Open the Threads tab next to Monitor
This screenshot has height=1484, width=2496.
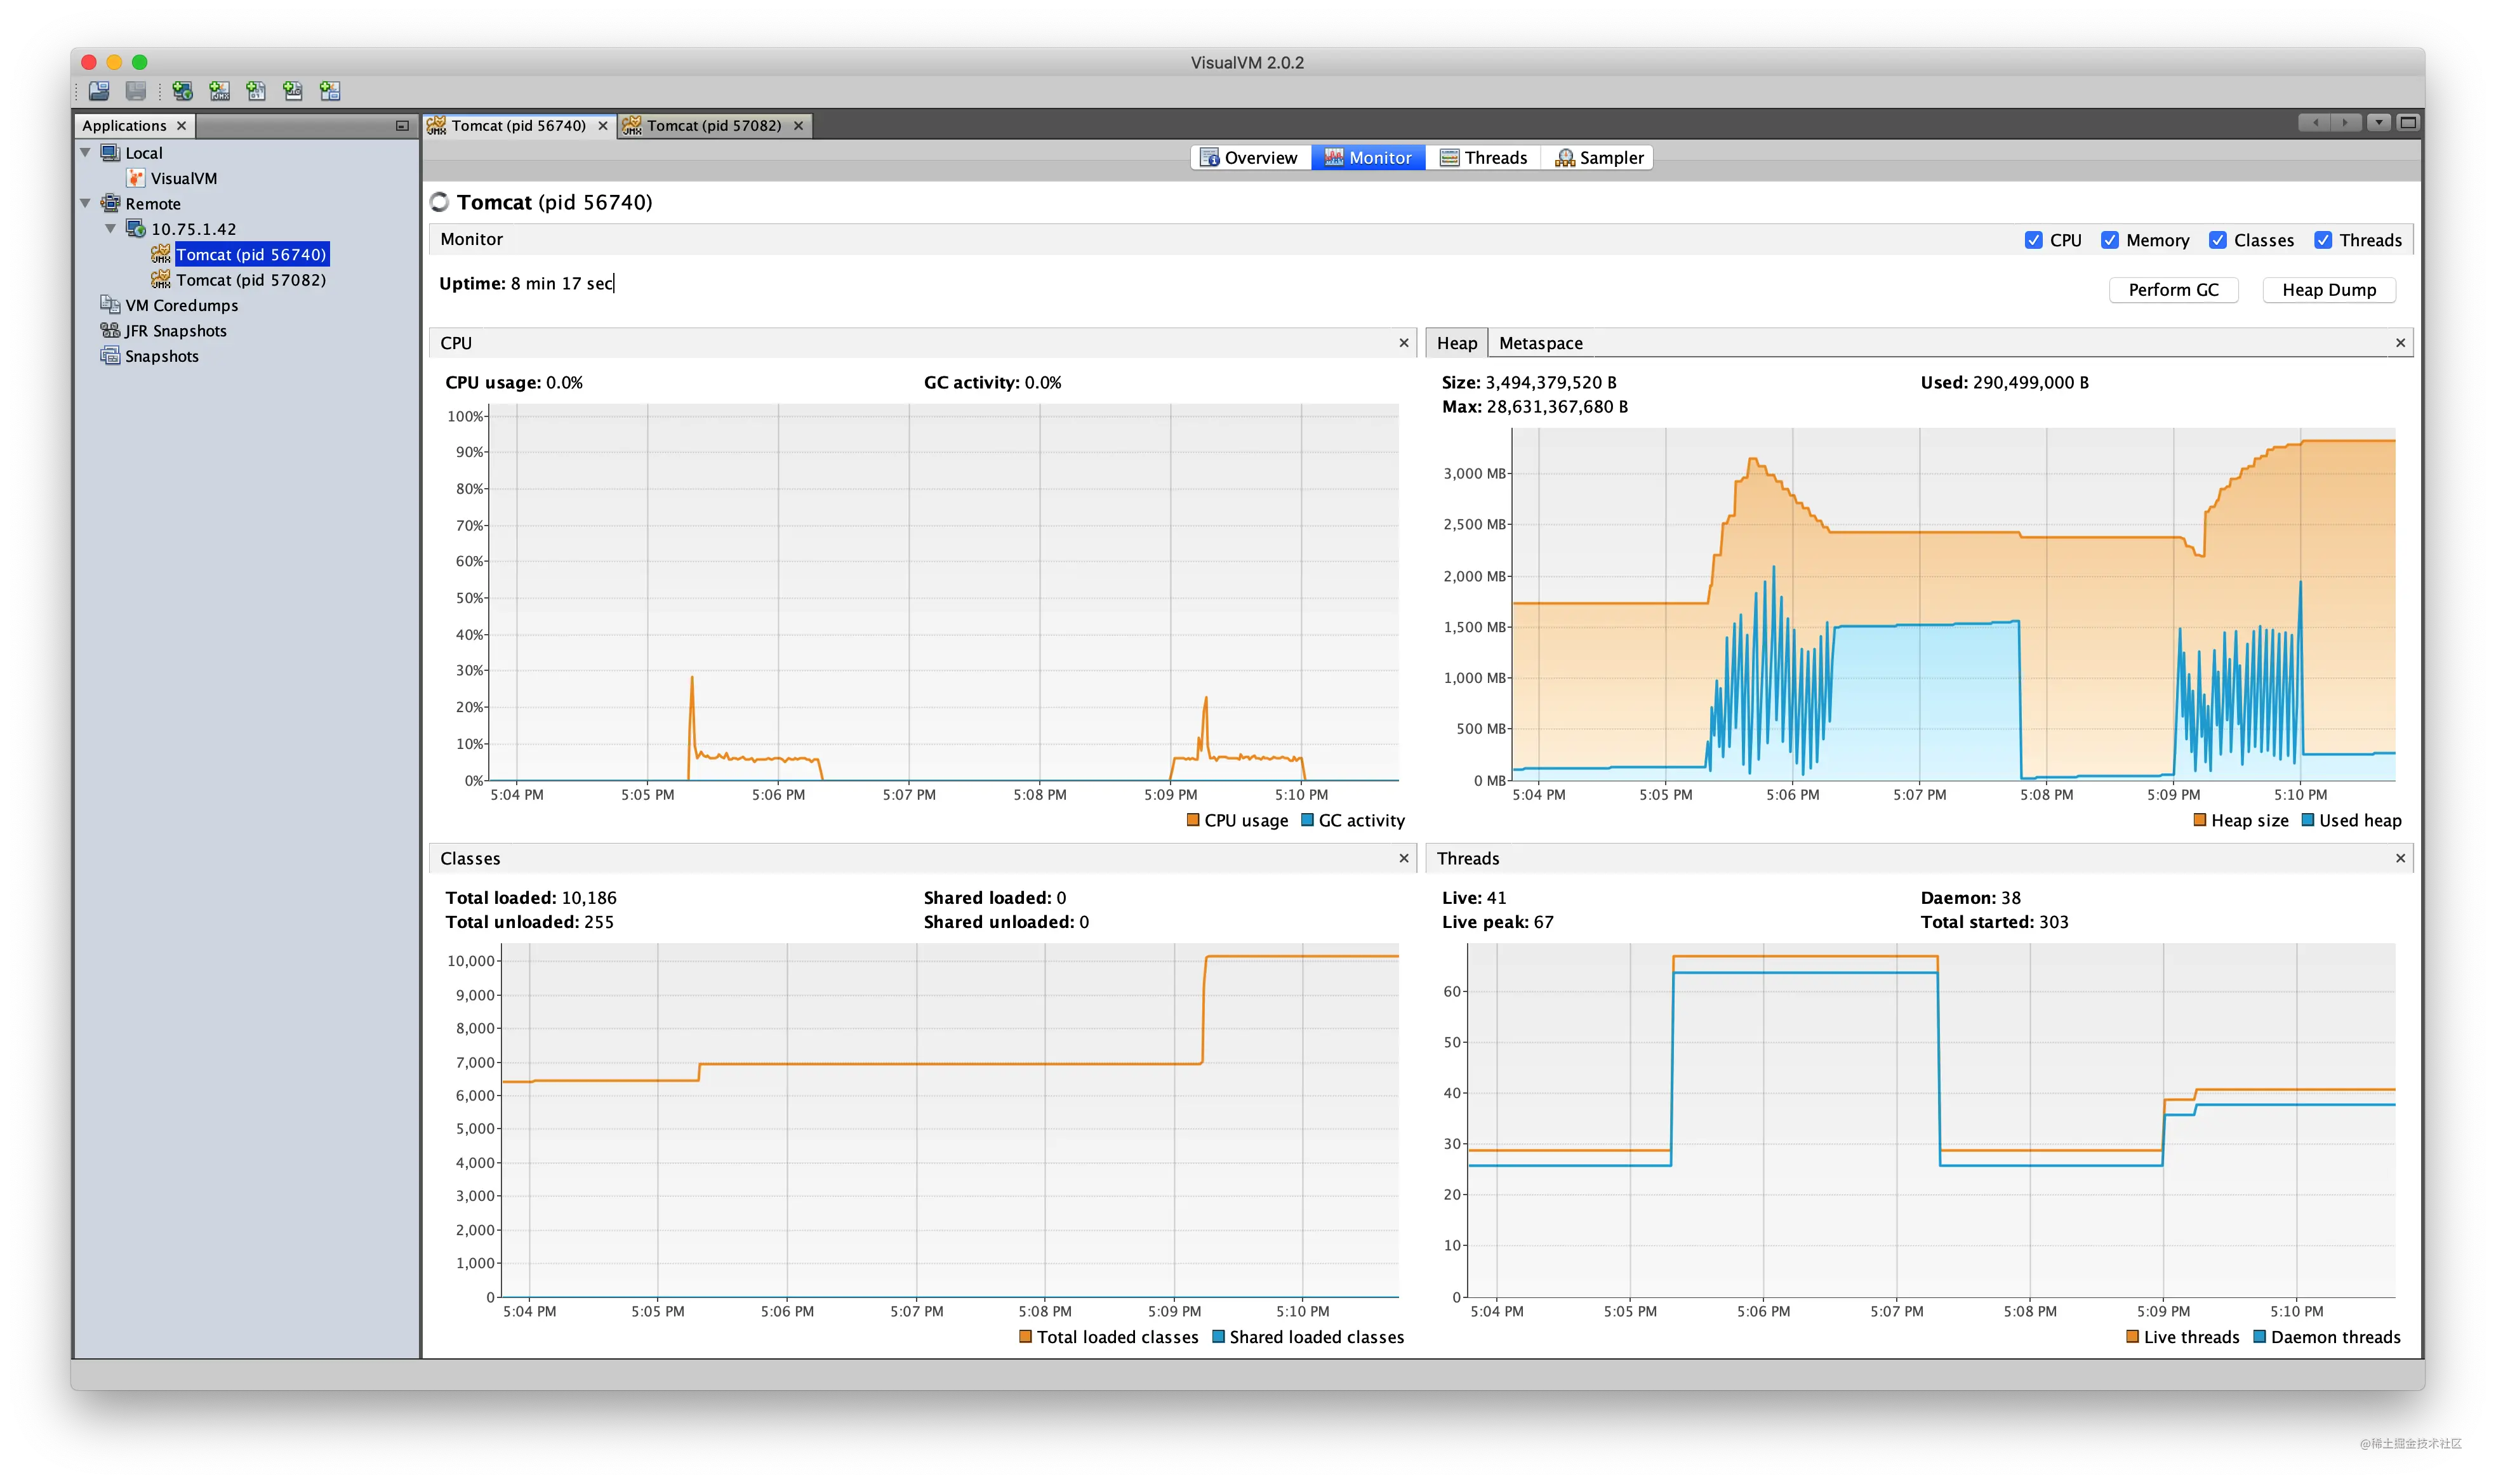(1483, 158)
